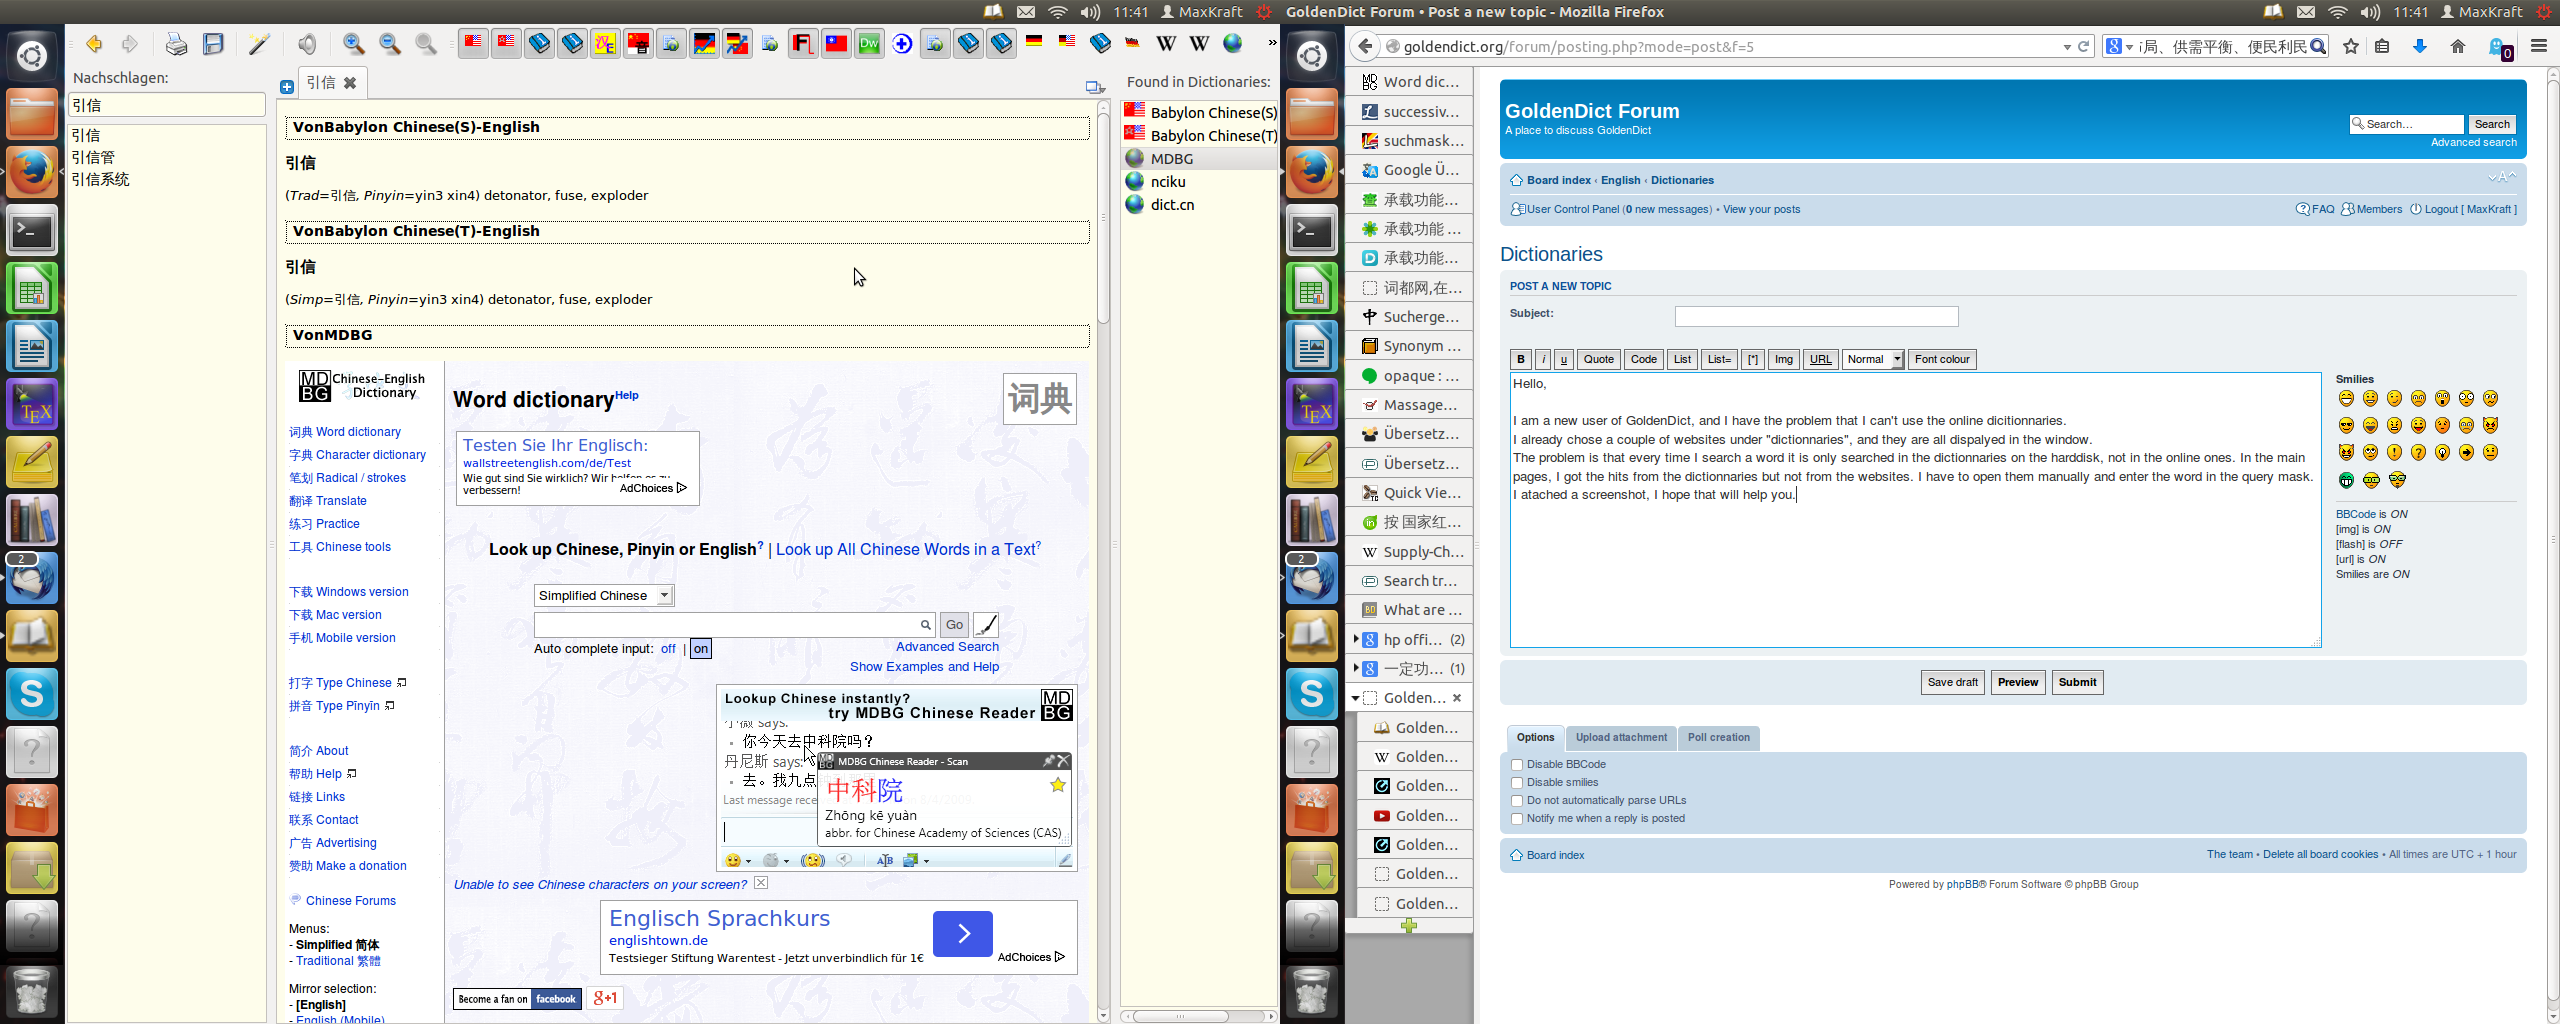Open a new GoldenDict tab with plus icon

tap(287, 87)
